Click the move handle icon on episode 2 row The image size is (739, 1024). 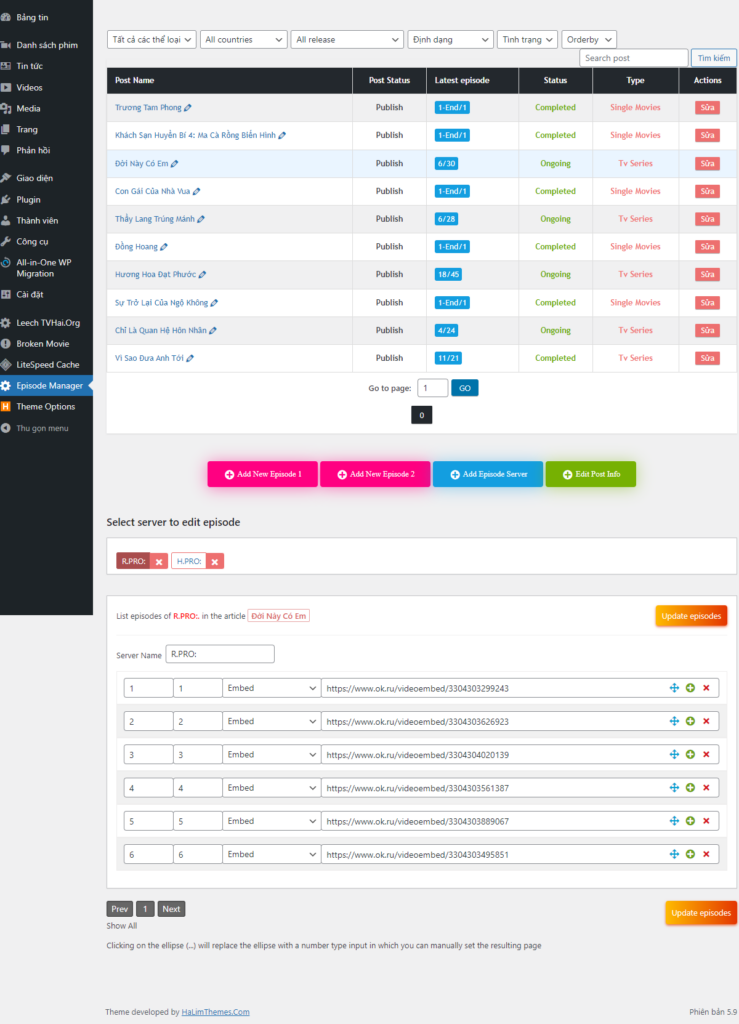674,722
